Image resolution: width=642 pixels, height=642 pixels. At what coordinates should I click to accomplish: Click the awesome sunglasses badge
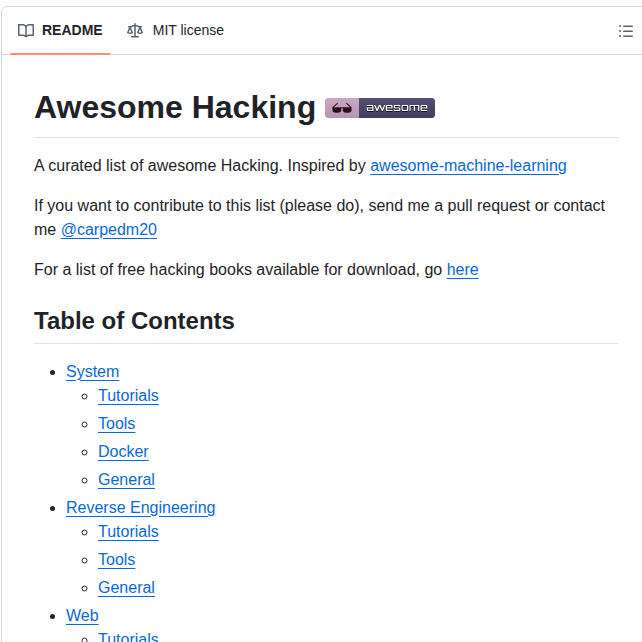[380, 108]
